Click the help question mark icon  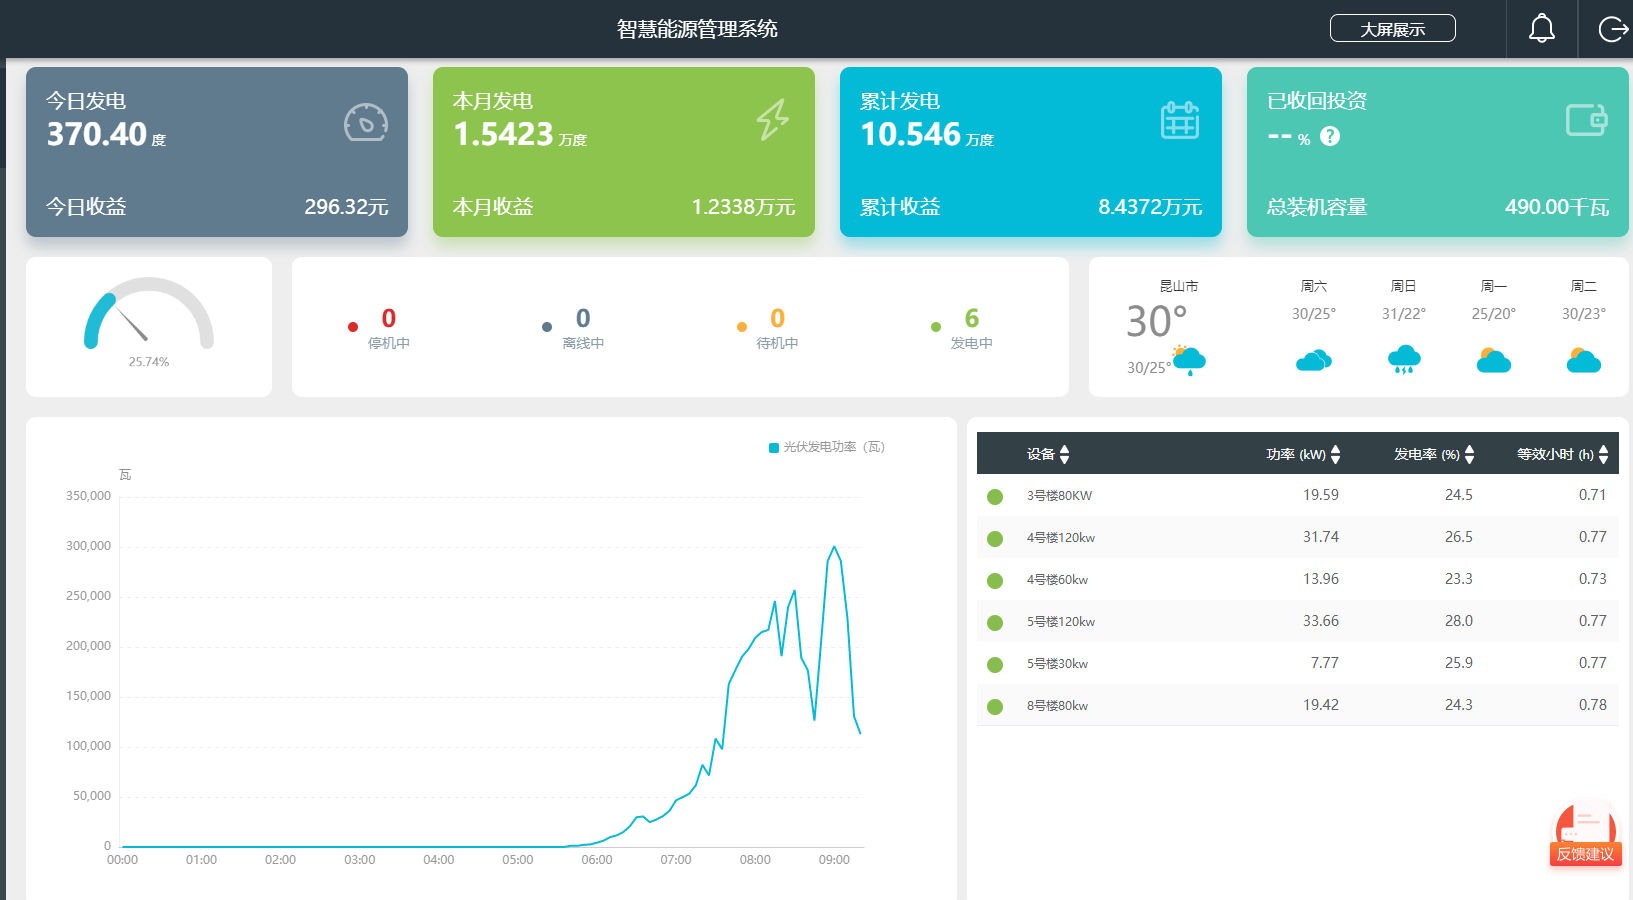(x=1329, y=137)
